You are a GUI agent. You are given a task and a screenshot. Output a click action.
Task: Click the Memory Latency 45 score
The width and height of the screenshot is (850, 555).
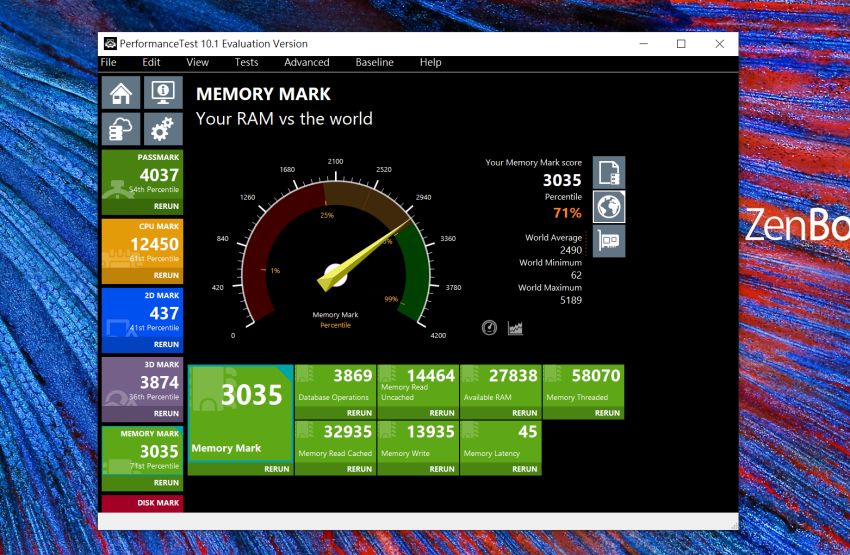[x=527, y=432]
